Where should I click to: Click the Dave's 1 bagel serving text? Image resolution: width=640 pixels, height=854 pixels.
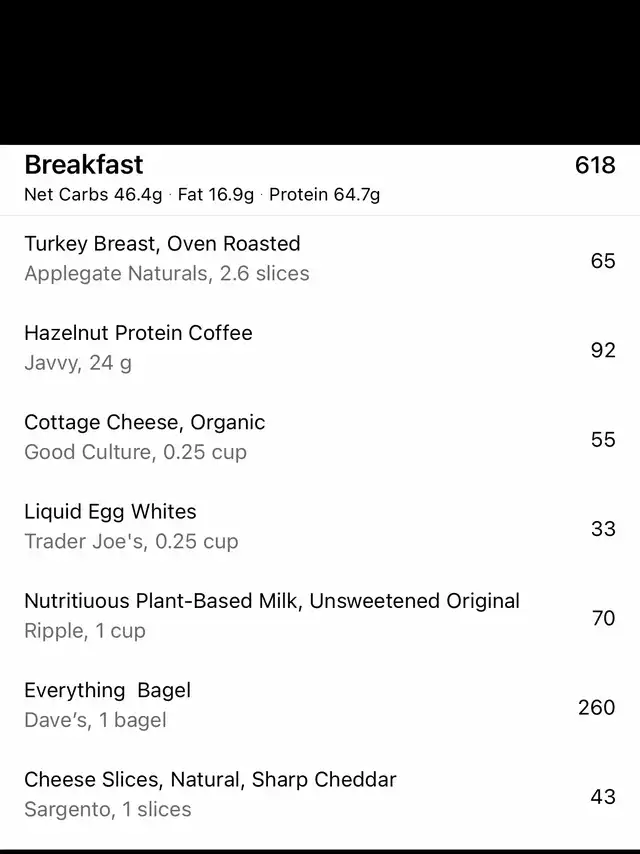(x=95, y=720)
